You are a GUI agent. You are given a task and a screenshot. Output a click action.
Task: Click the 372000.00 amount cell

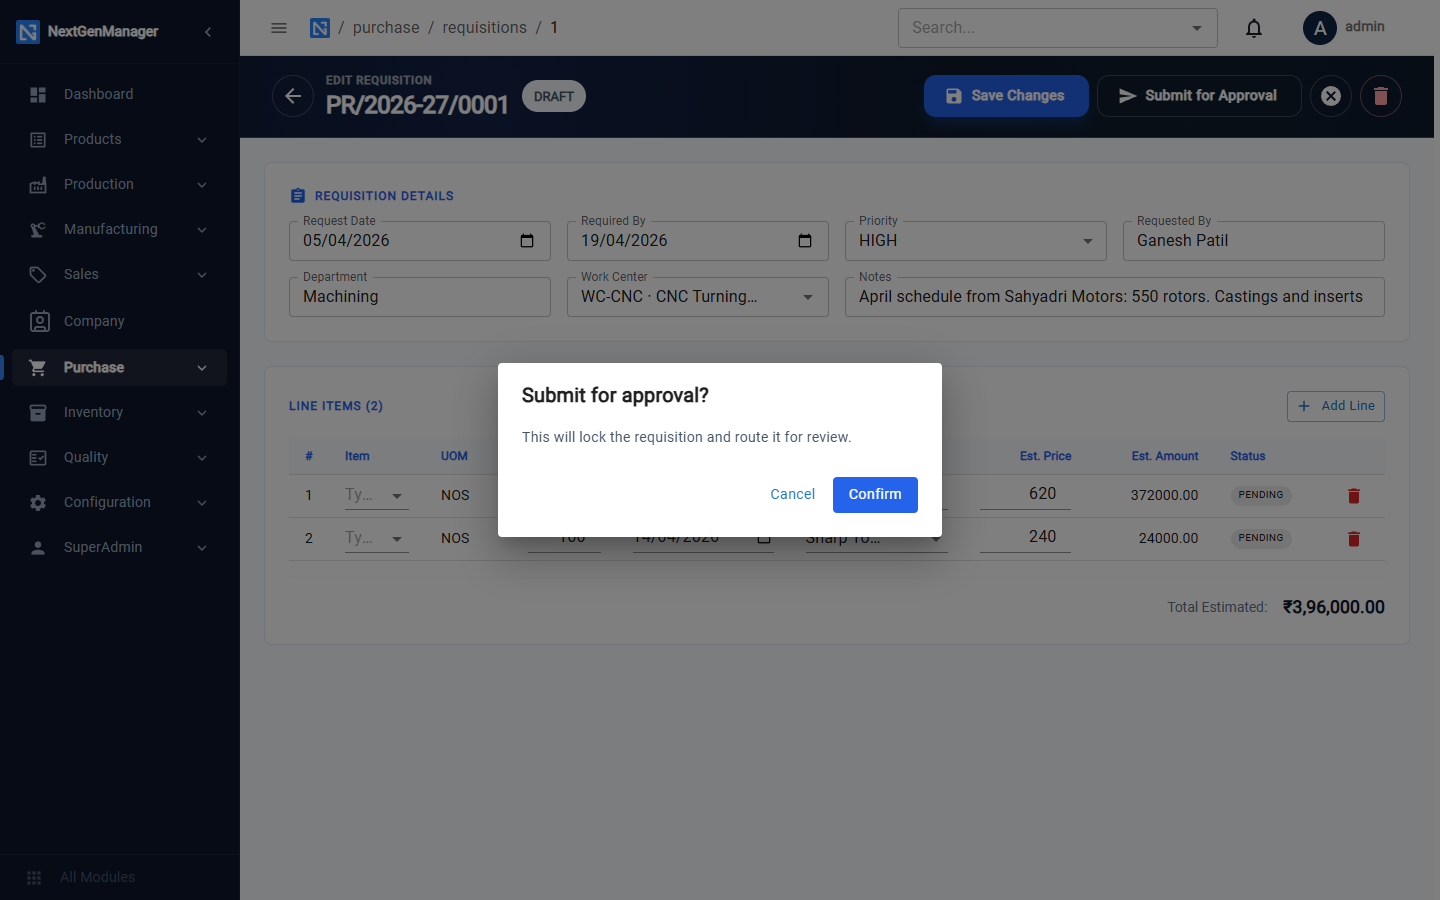pos(1164,496)
